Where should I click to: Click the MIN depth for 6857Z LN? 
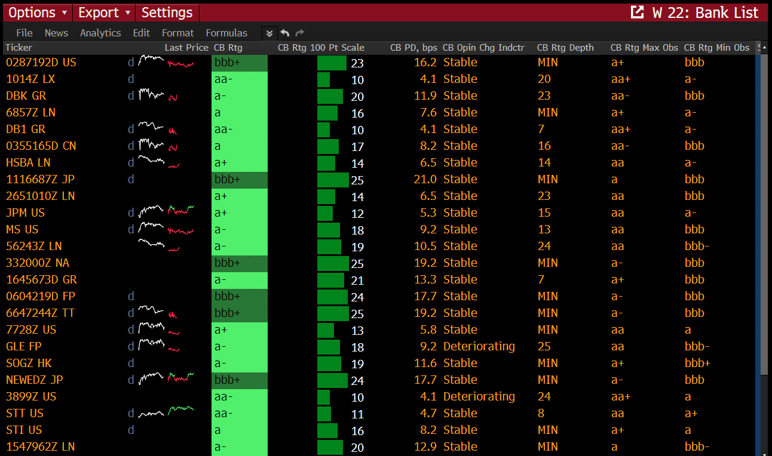pos(547,113)
